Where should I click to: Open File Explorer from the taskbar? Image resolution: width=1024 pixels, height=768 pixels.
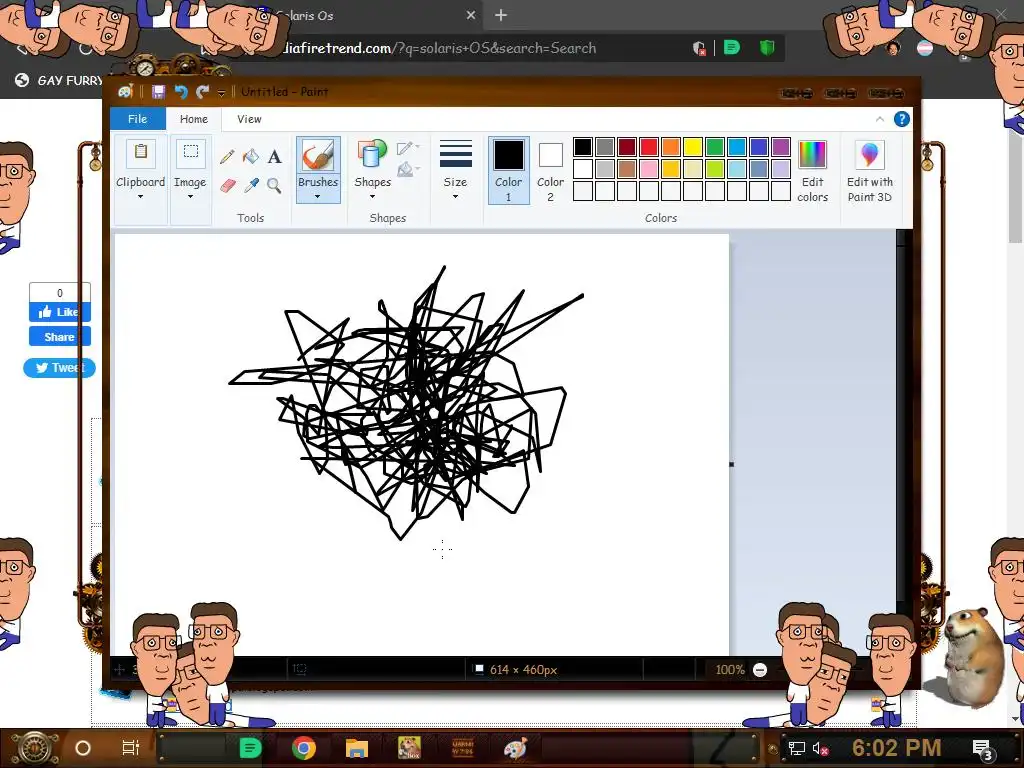pos(357,748)
